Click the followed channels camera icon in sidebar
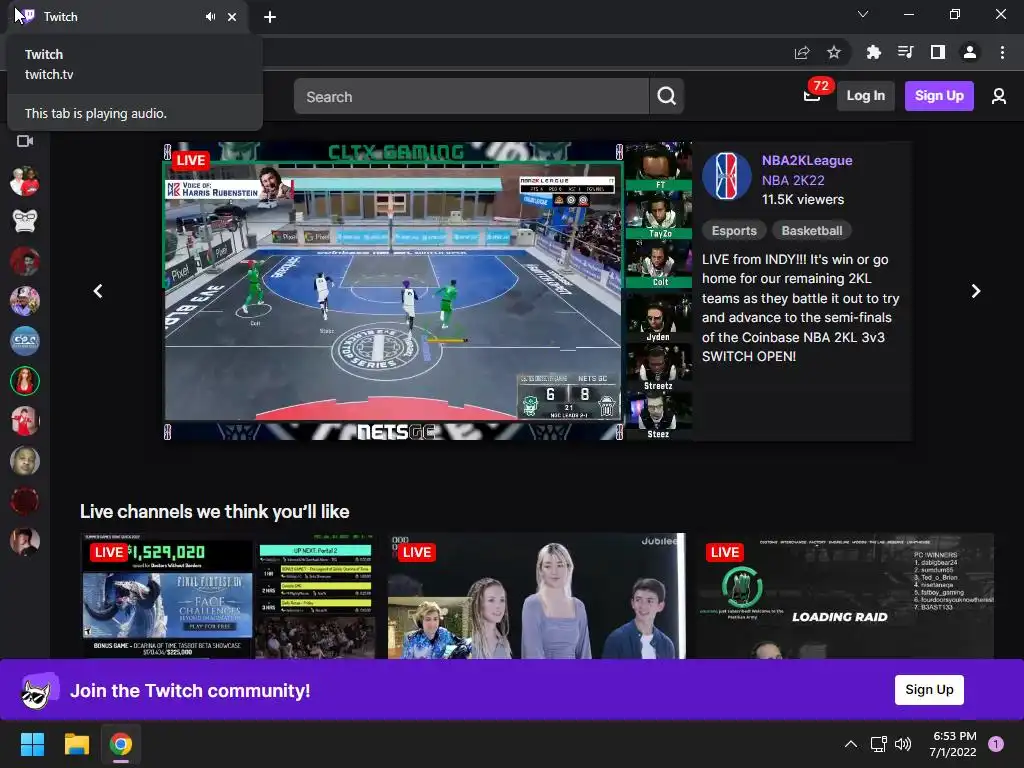The image size is (1024, 768). pos(25,141)
